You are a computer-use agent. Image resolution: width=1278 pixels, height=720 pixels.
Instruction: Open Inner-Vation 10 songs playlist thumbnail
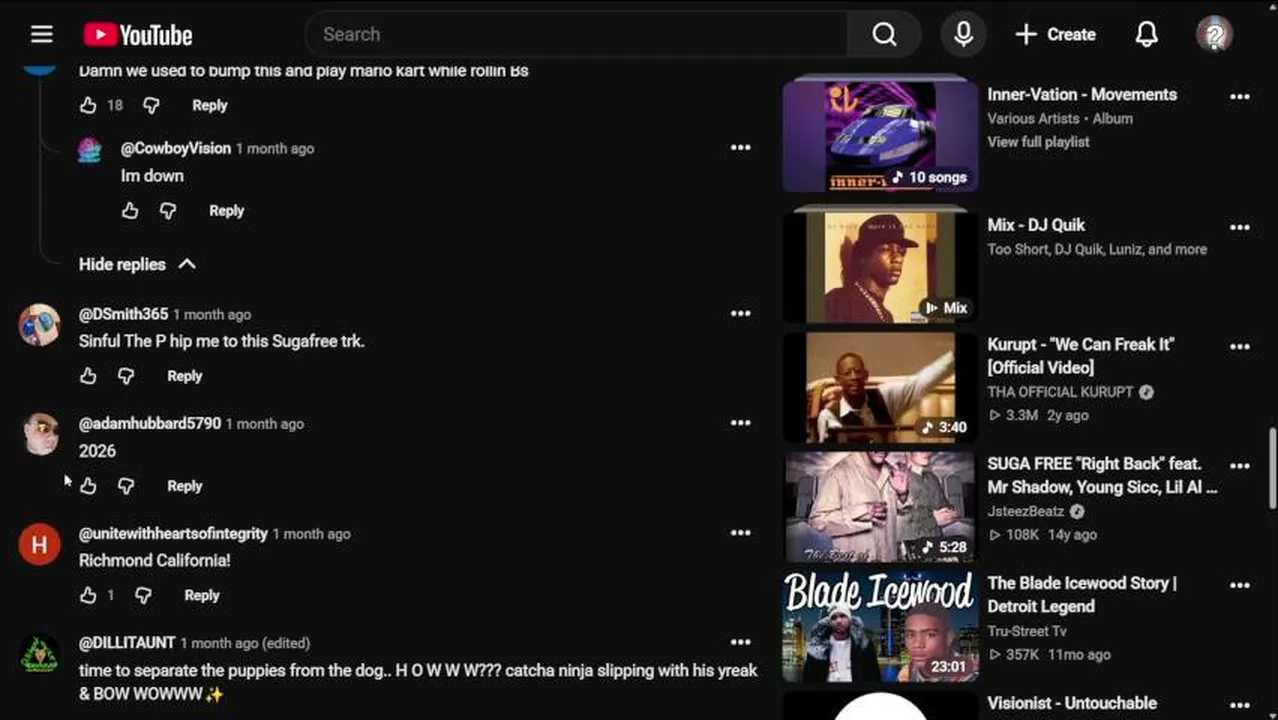pyautogui.click(x=880, y=136)
